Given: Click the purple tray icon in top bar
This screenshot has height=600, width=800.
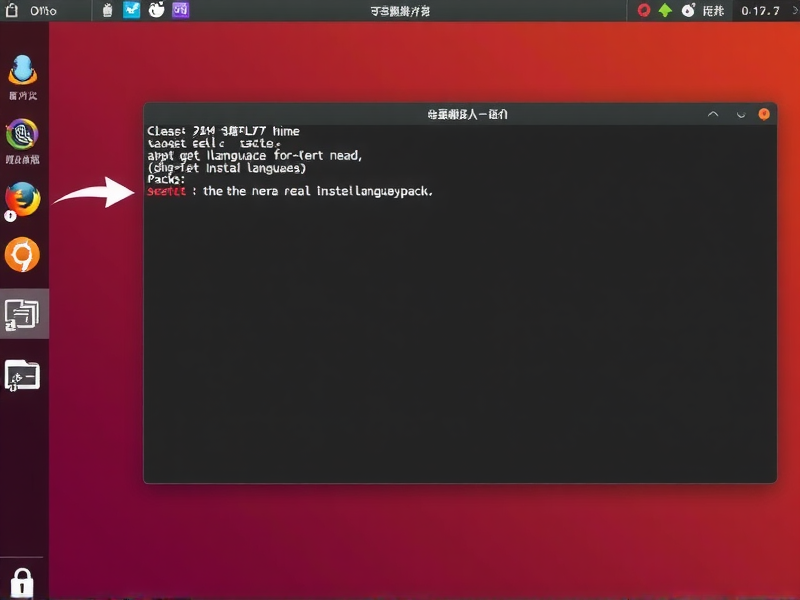Looking at the screenshot, I should (179, 11).
